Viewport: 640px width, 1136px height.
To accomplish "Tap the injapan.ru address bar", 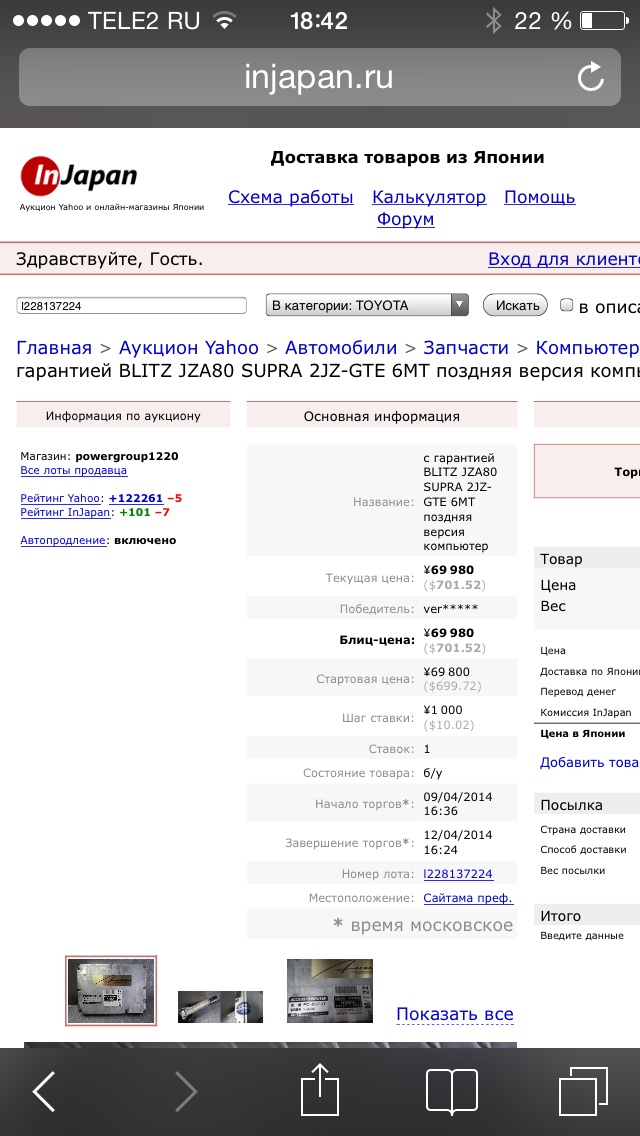I will (x=318, y=77).
